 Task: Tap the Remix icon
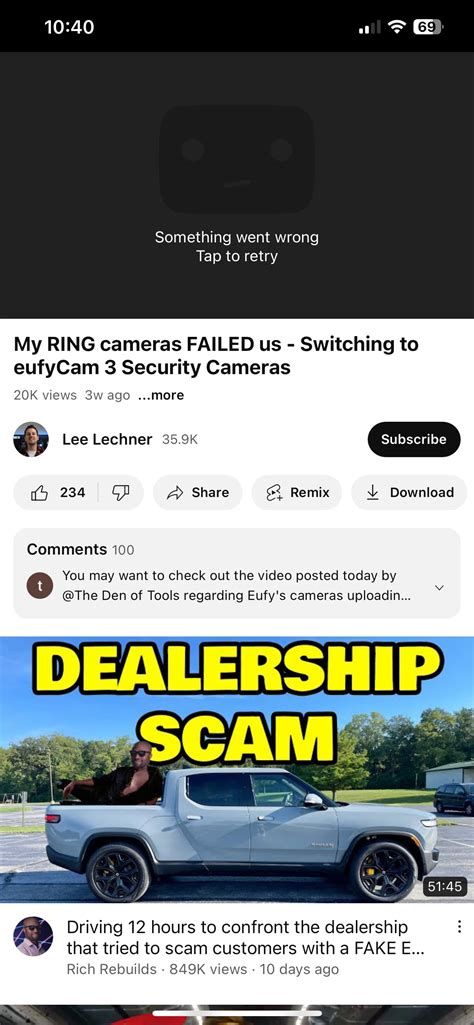[273, 493]
